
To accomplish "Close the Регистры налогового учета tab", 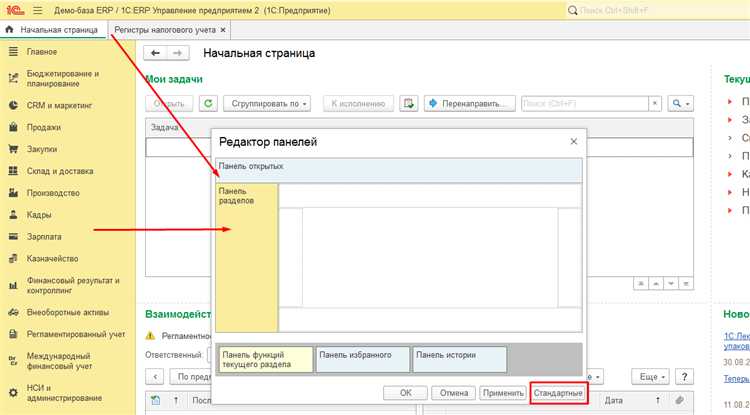I will 223,30.
